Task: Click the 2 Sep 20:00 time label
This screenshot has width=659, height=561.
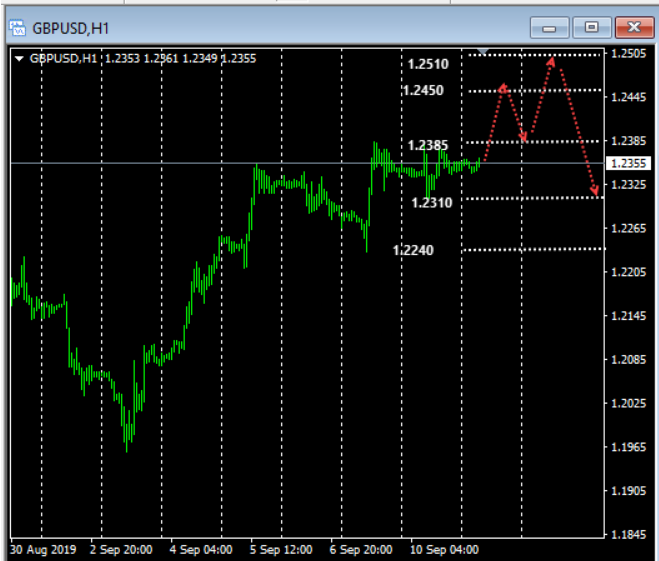Action: [121, 550]
